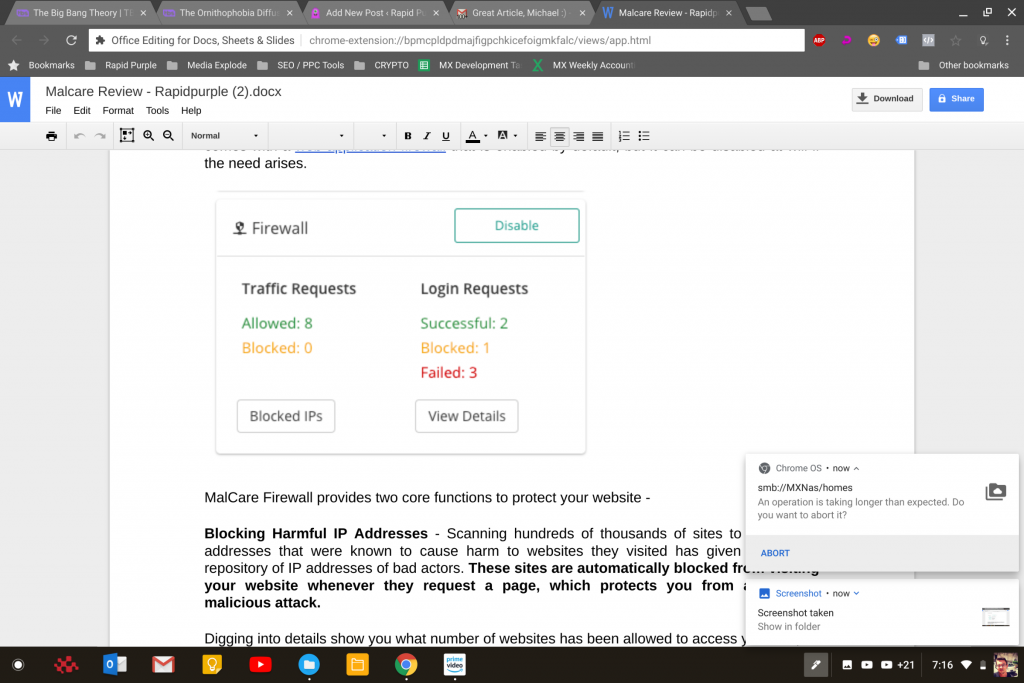Open the stylus tools in the shelf
The image size is (1024, 683).
click(816, 665)
